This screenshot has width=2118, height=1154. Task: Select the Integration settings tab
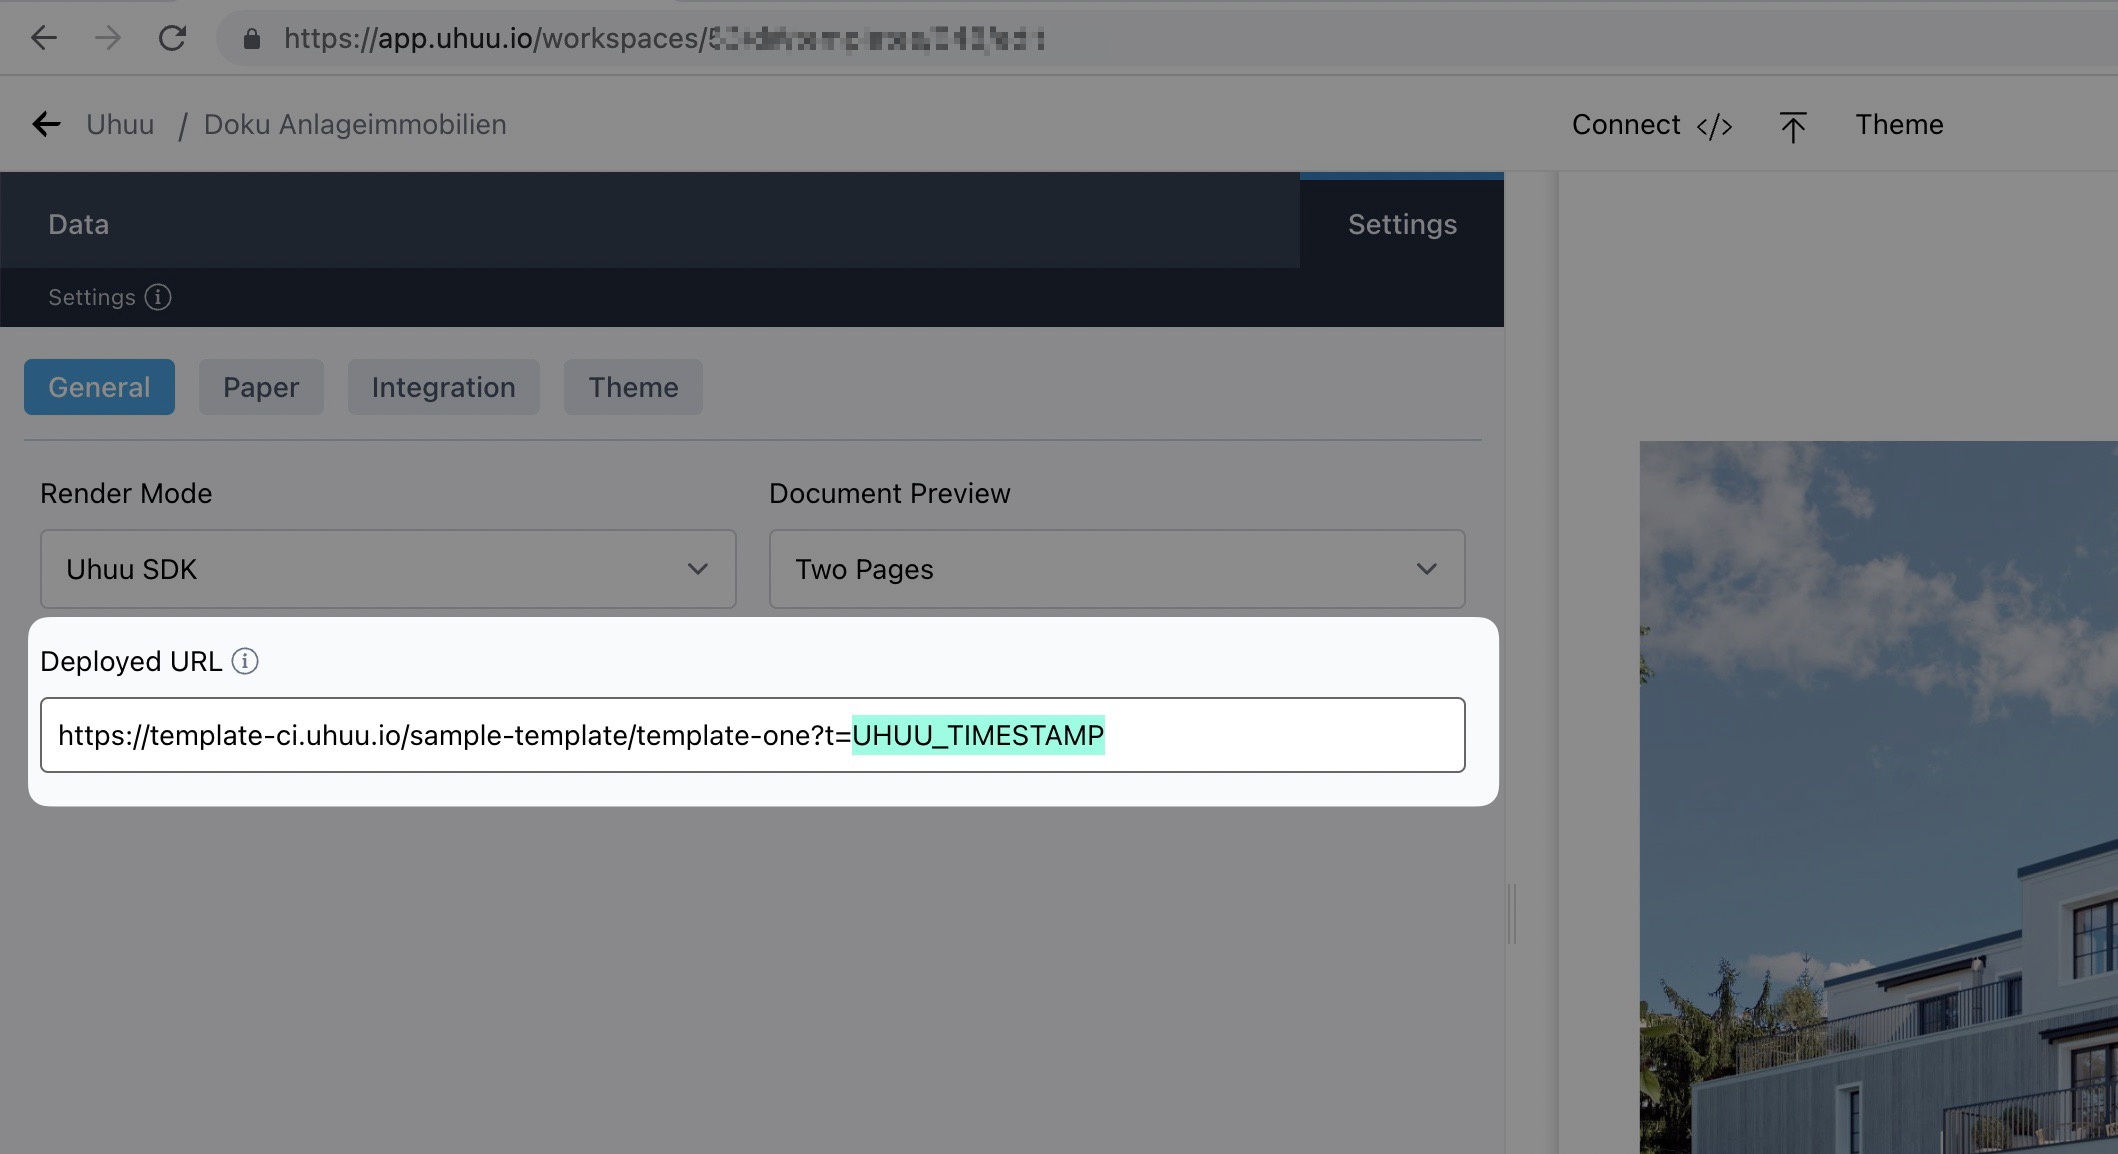tap(444, 387)
